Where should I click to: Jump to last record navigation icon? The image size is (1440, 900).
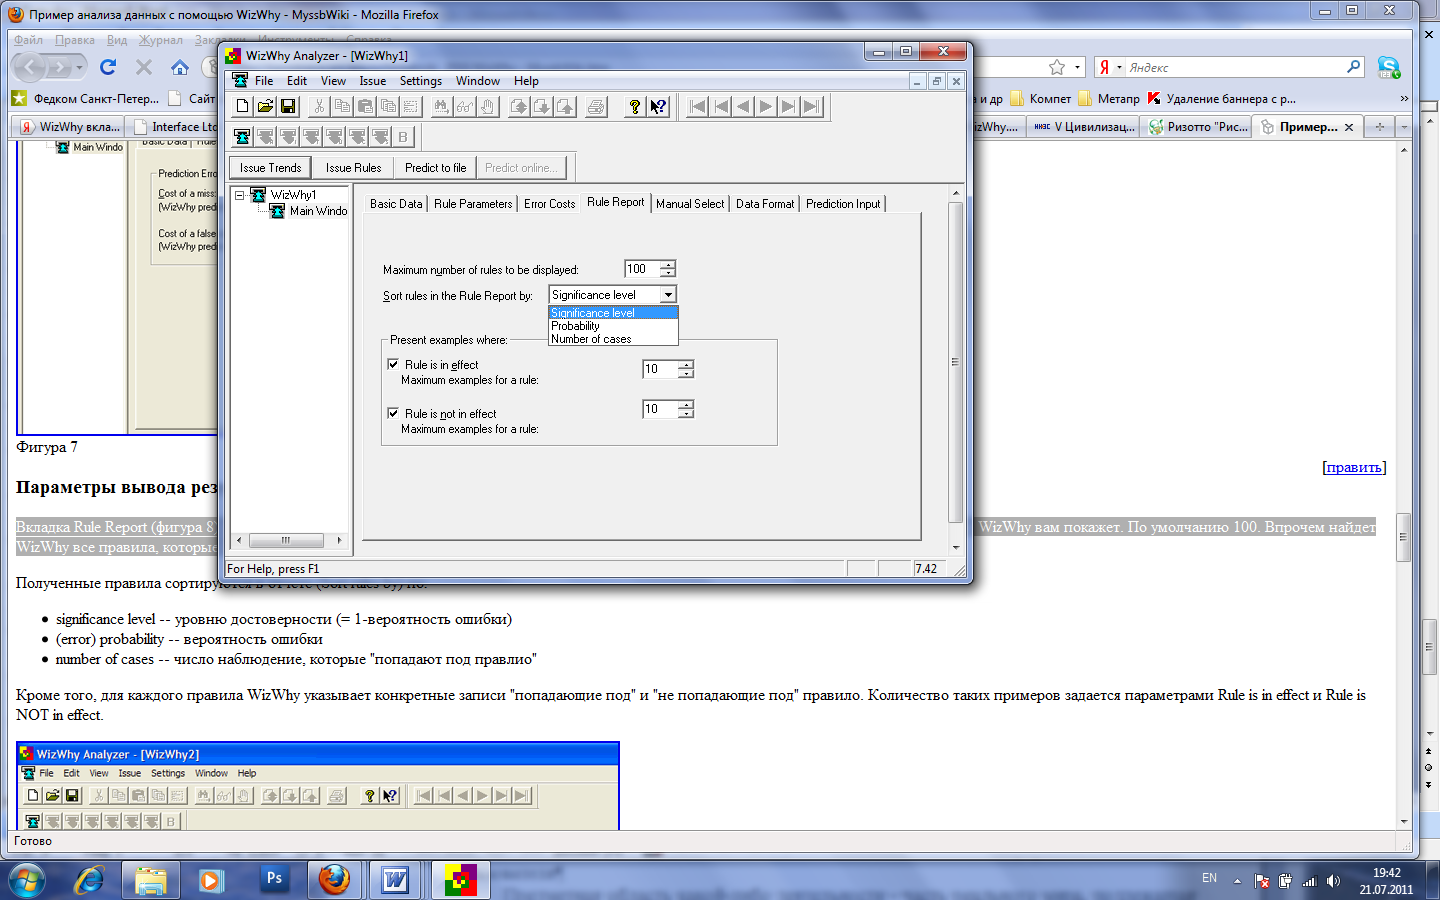pos(812,106)
